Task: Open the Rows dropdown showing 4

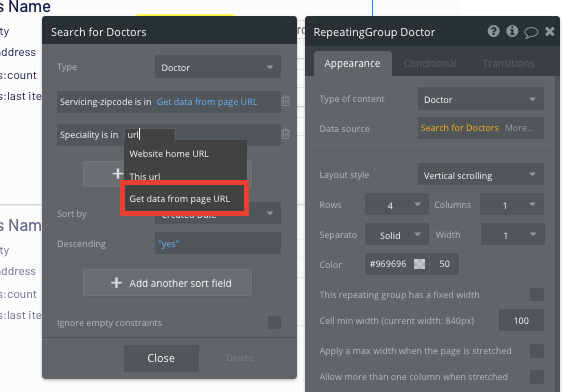Action: click(396, 205)
